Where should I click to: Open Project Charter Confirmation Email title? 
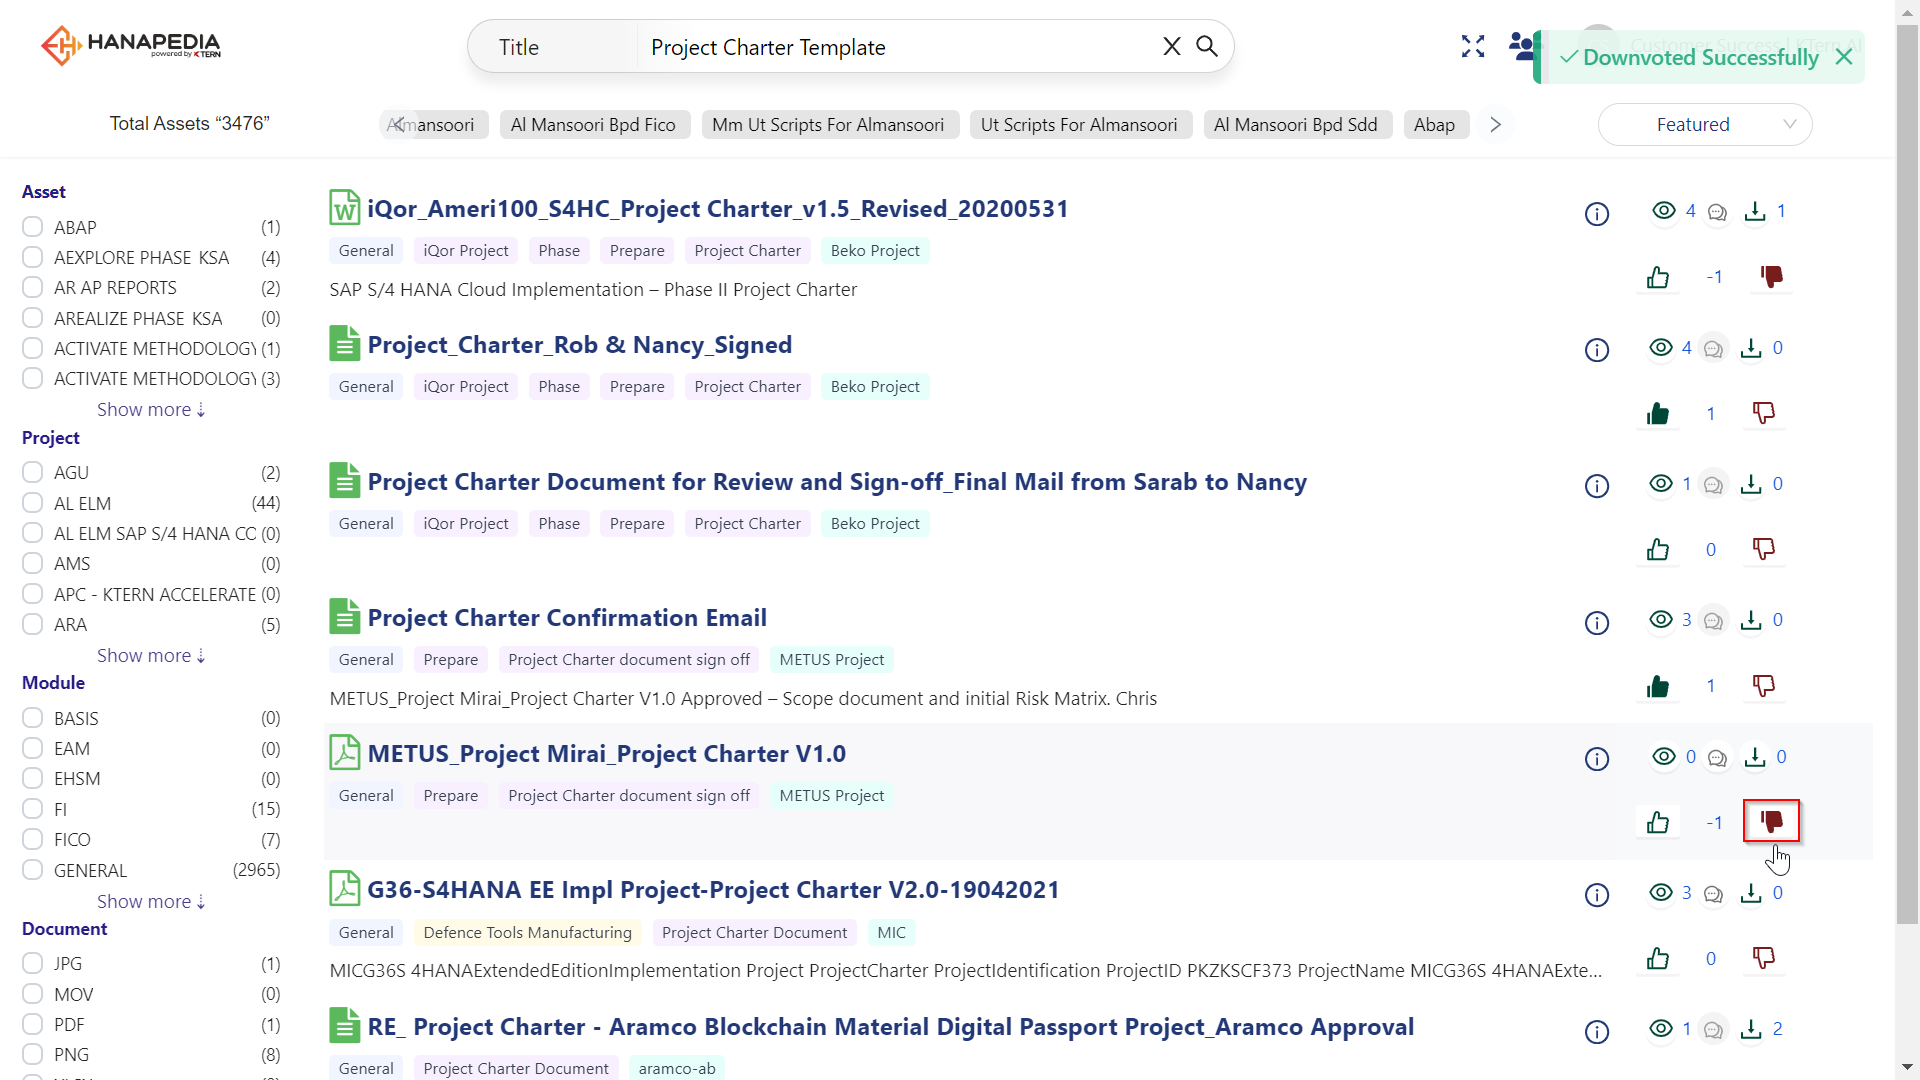(x=567, y=617)
